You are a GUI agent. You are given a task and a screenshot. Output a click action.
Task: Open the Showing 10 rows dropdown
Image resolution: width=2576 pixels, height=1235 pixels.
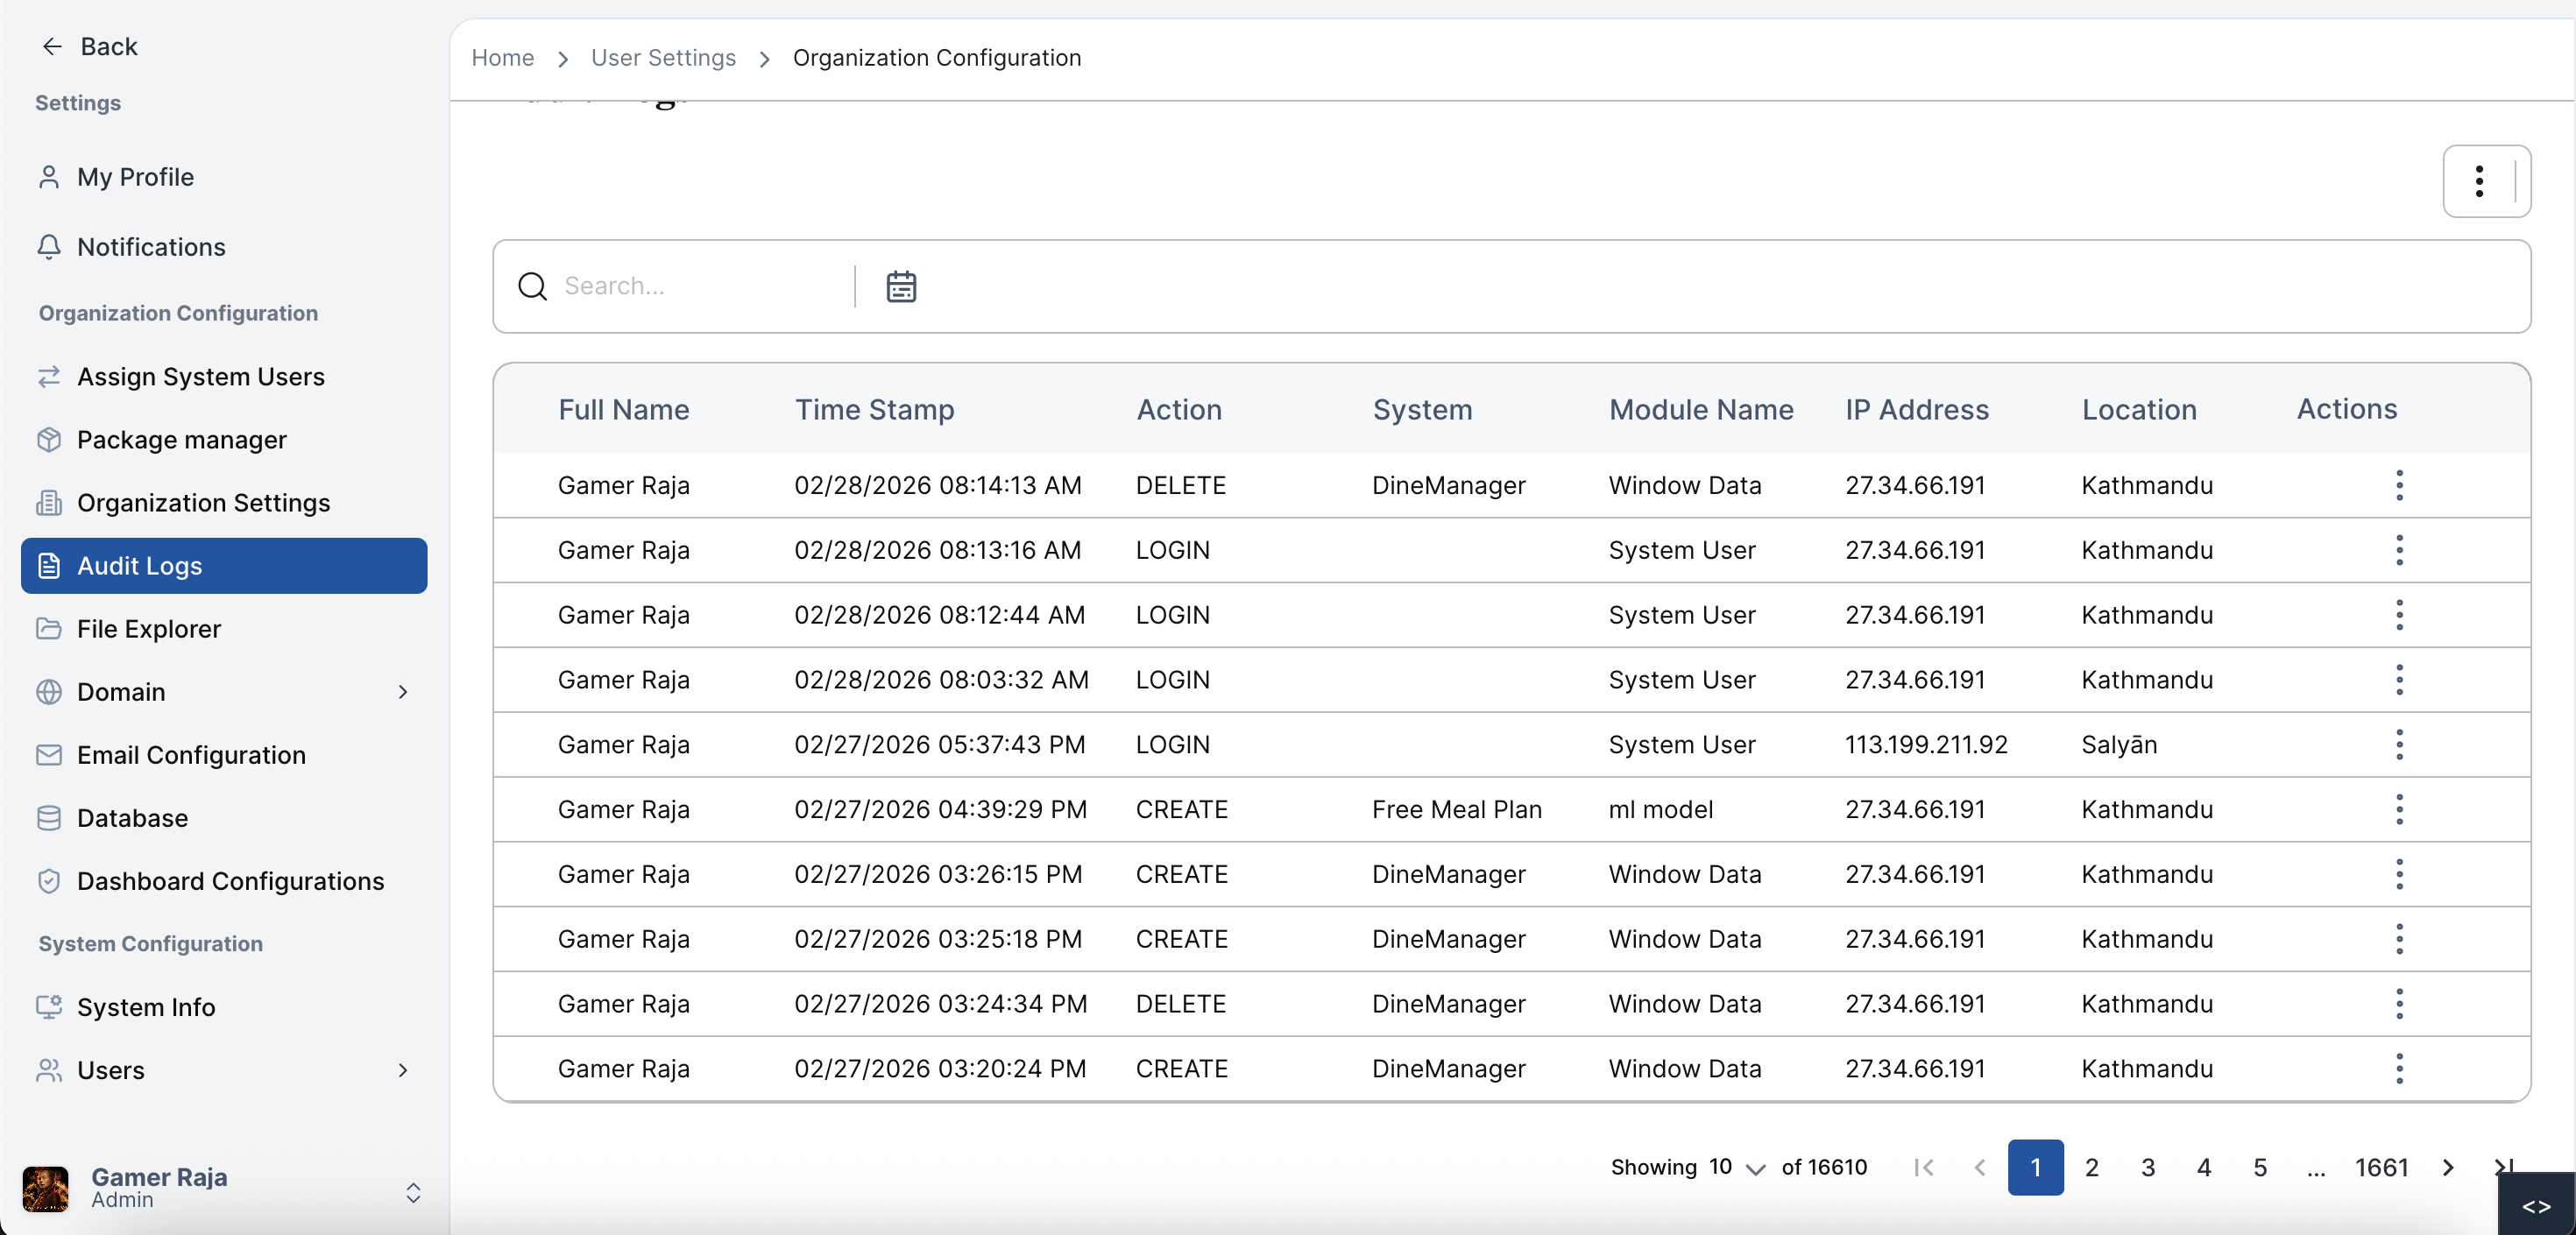tap(1754, 1168)
